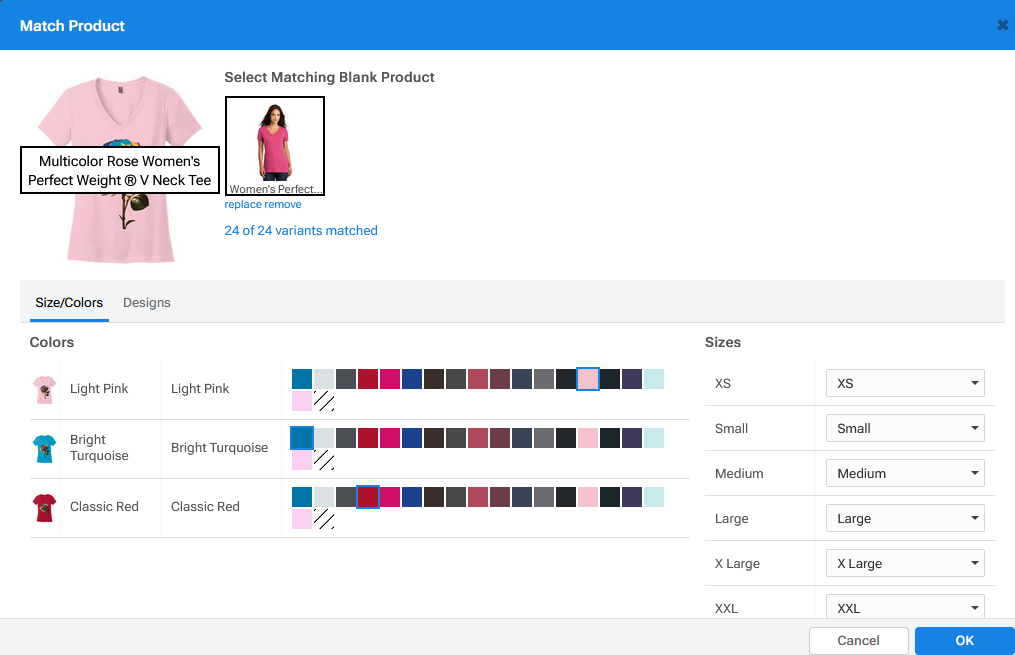This screenshot has height=655, width=1015.
Task: Choose the hot pink swatch in Bright Turquoise row
Action: (x=390, y=438)
